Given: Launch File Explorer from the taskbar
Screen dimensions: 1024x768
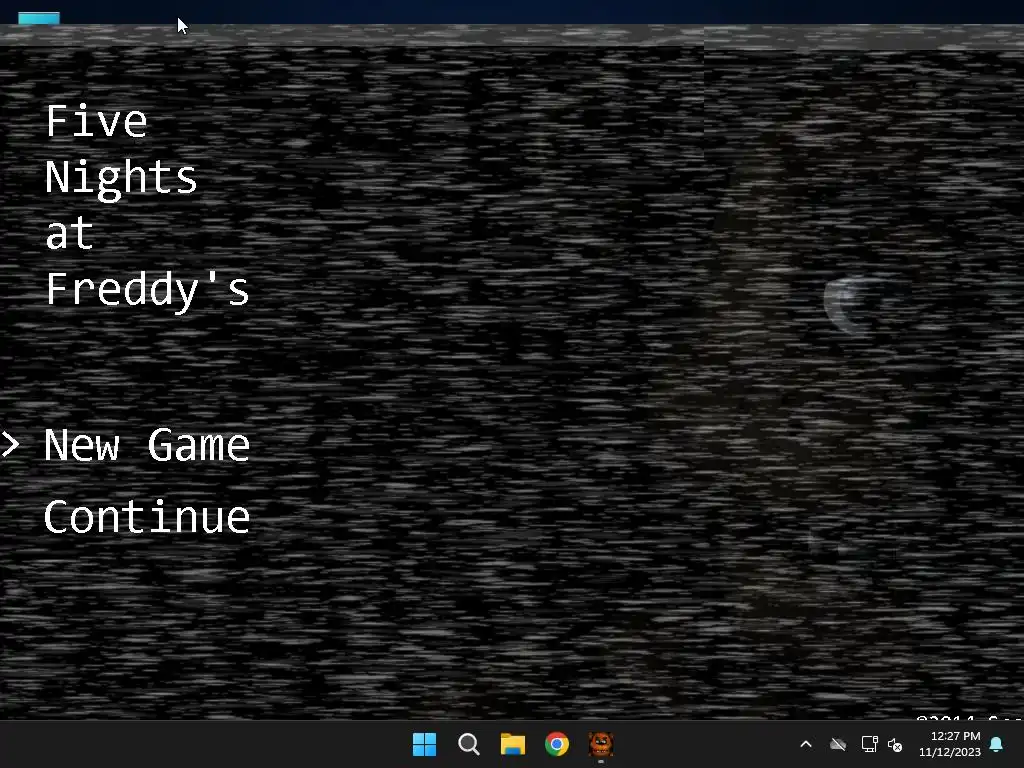Looking at the screenshot, I should coord(513,744).
